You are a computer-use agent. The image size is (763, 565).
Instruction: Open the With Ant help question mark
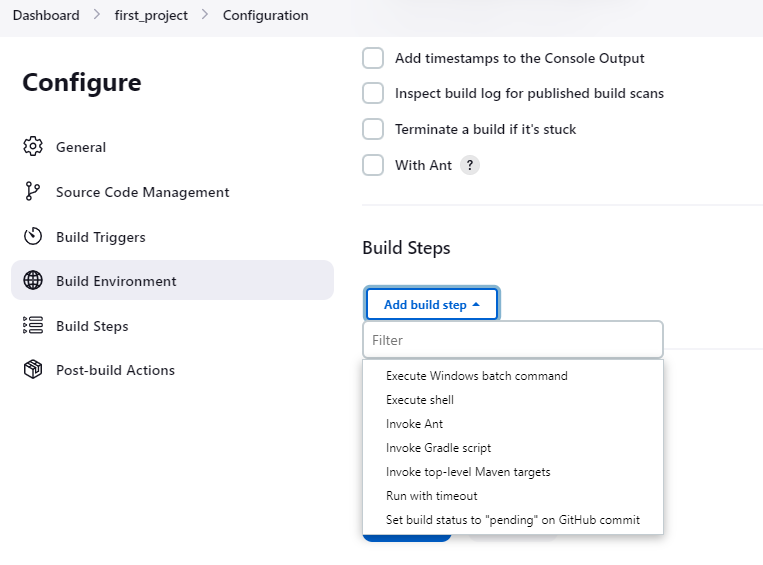[470, 165]
